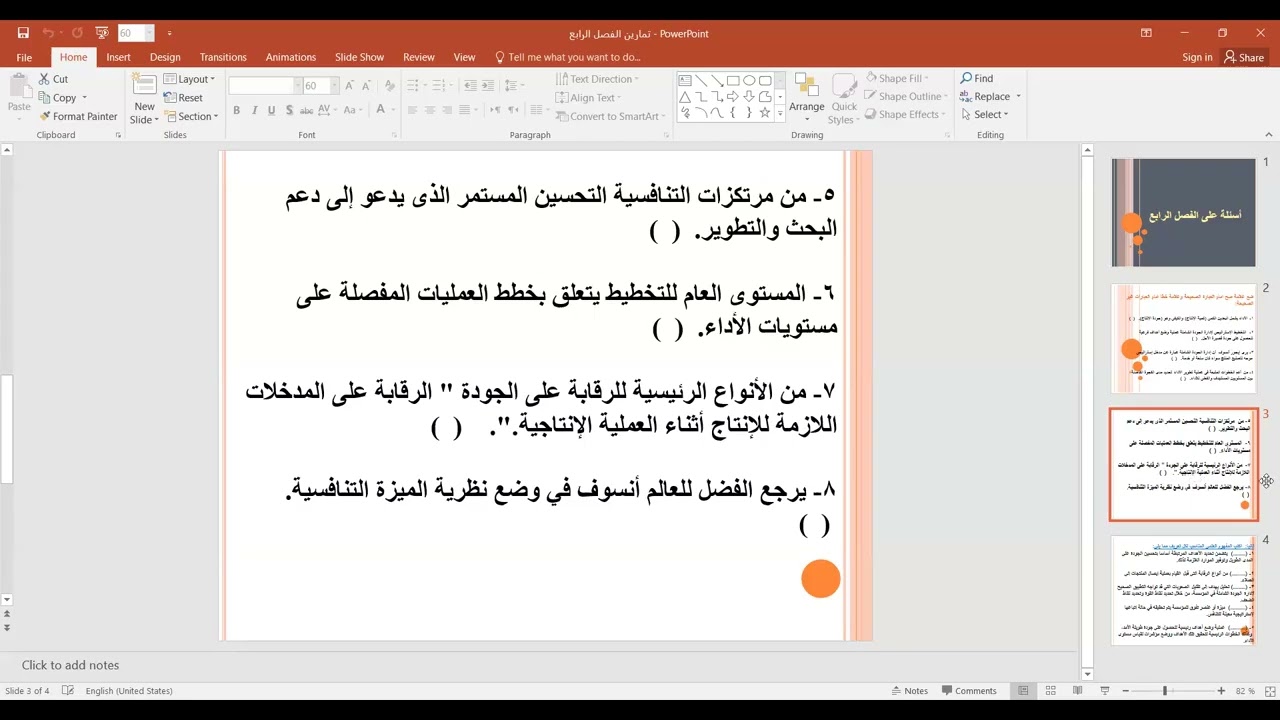
Task: Select slide 4 thumbnail in right panel
Action: point(1183,591)
